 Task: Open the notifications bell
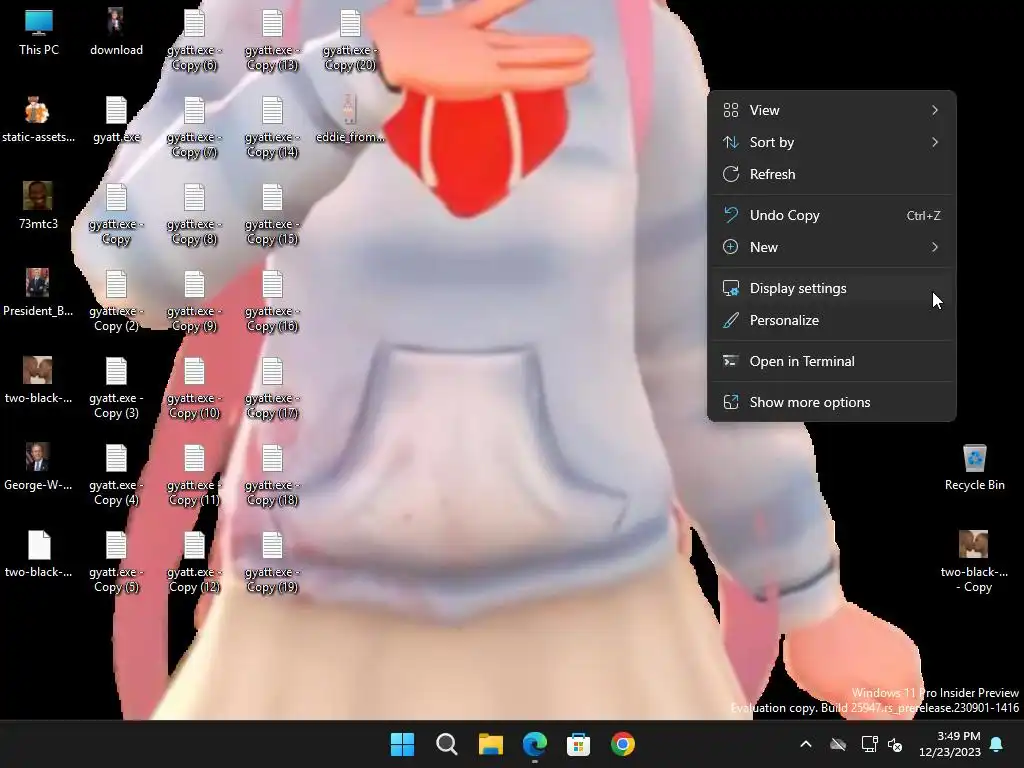[997, 744]
